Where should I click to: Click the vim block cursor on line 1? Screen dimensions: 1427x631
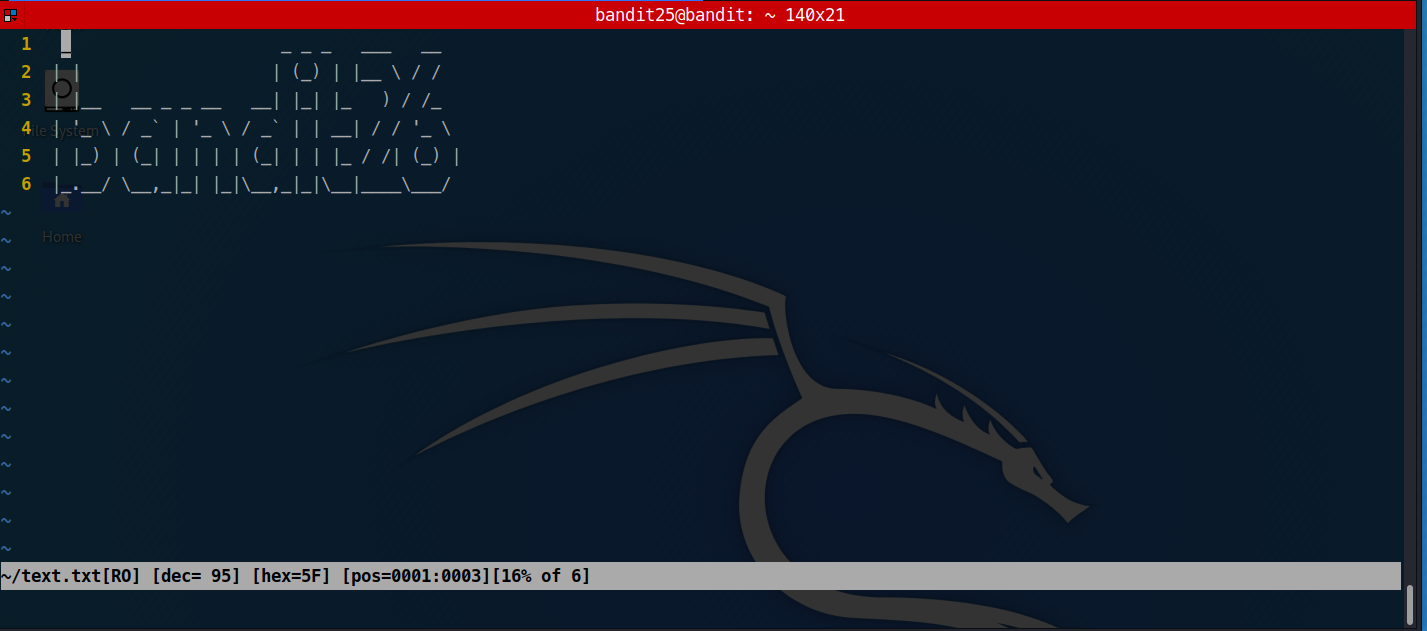point(66,44)
